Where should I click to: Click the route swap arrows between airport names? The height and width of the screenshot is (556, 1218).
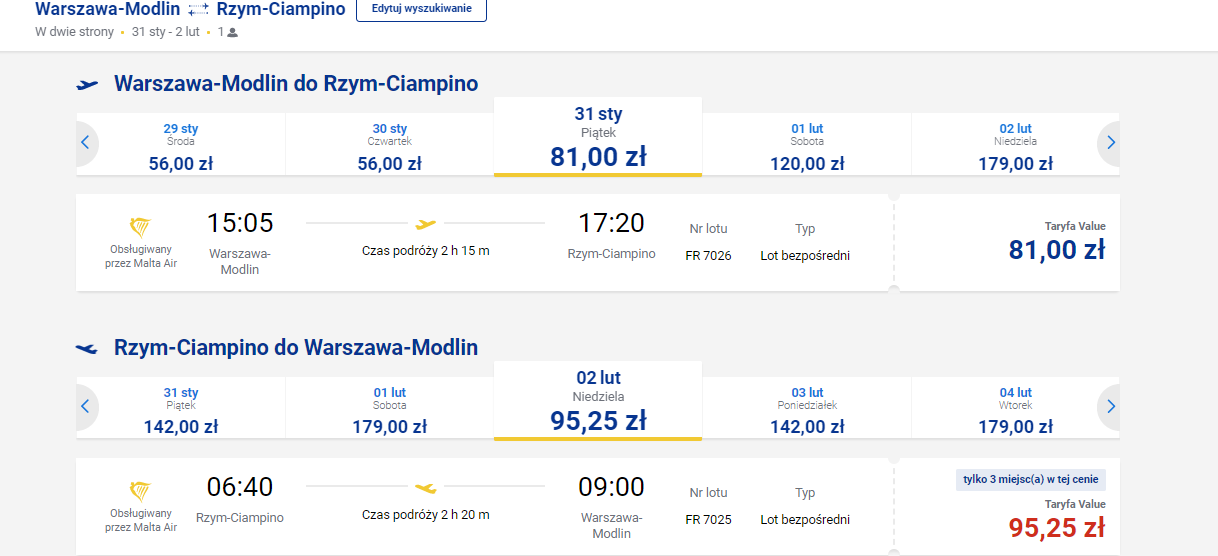point(199,10)
